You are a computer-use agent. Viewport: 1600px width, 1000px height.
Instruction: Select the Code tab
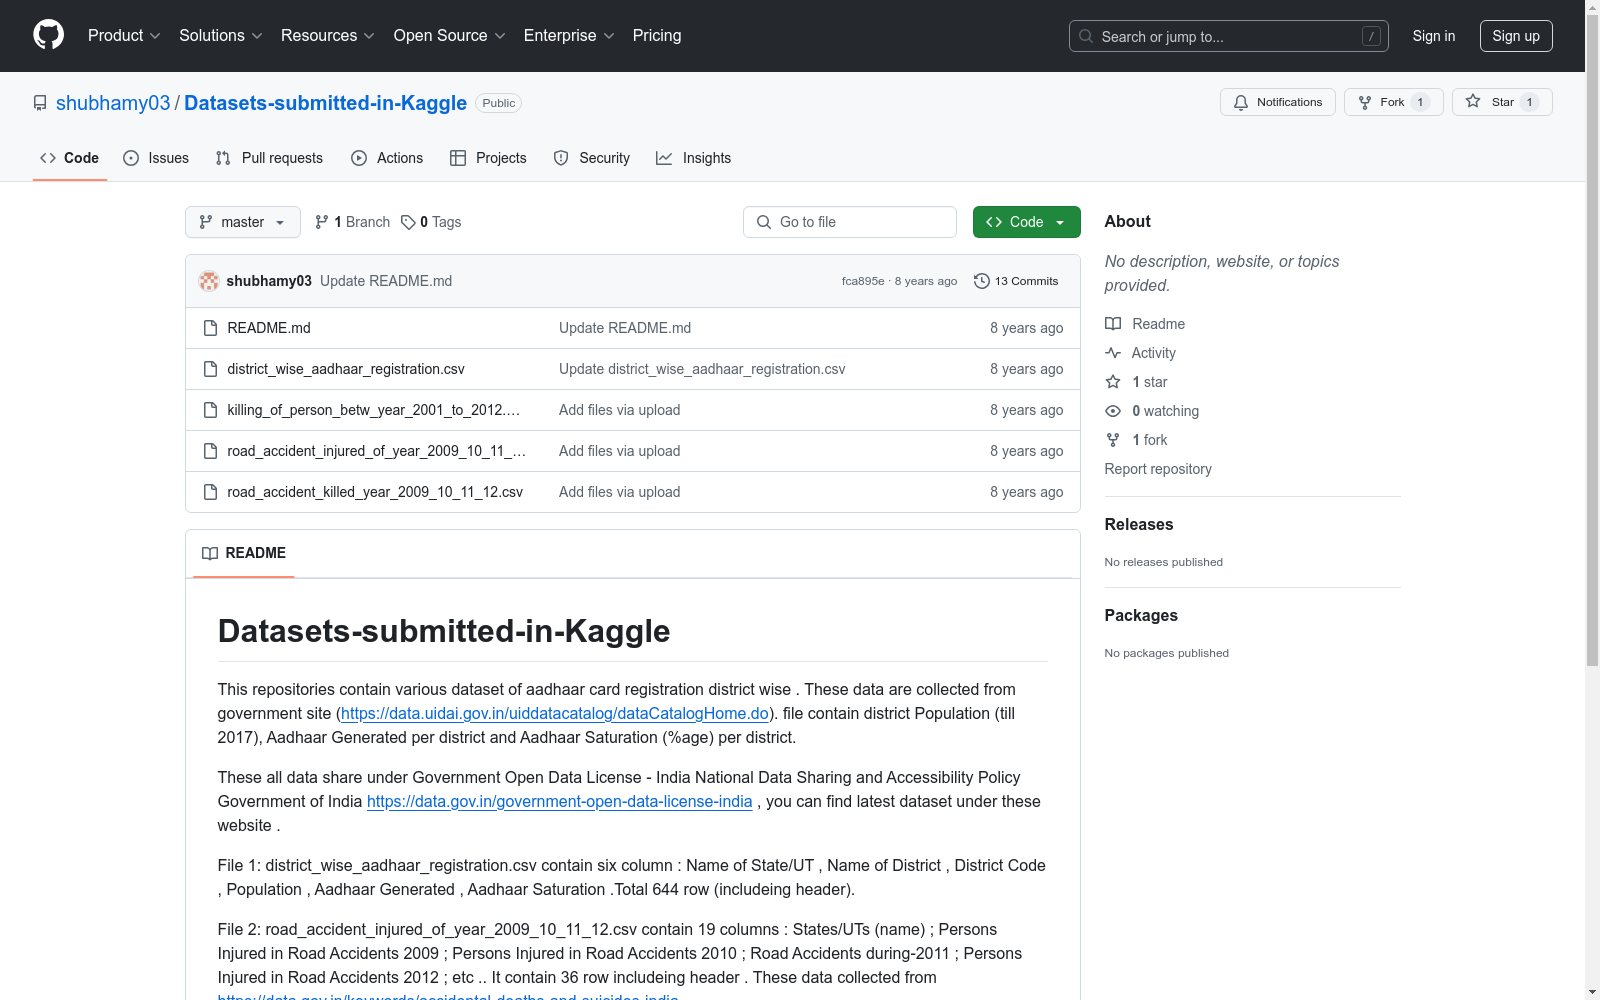click(x=70, y=158)
